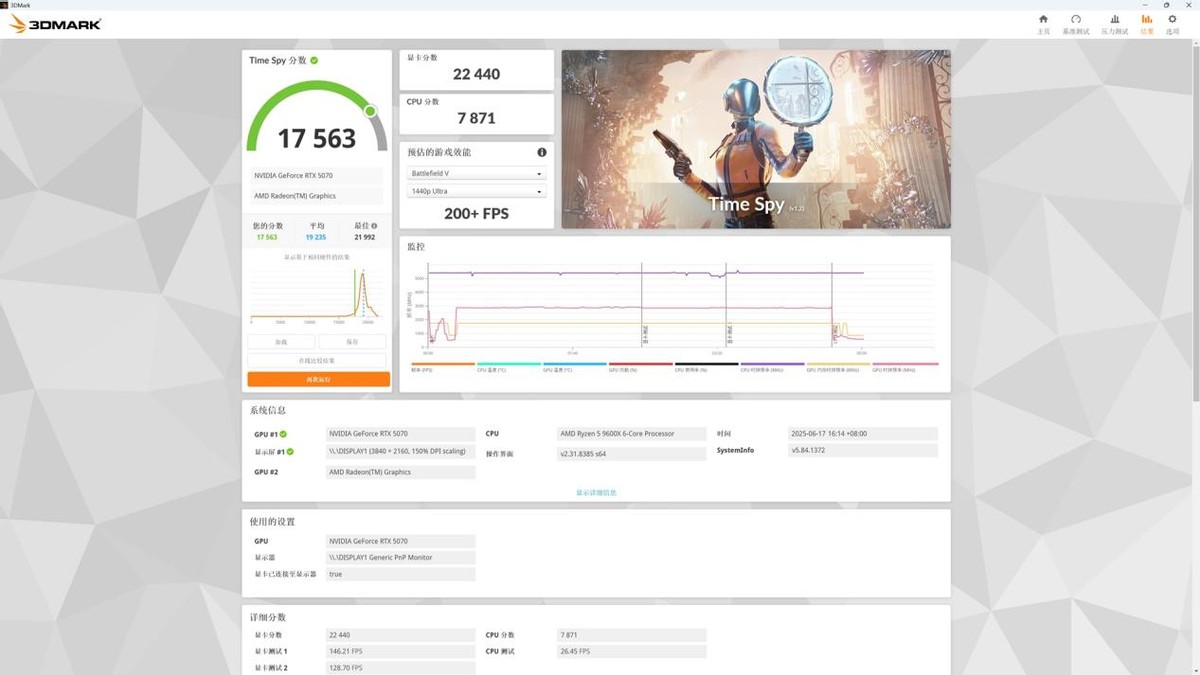Screen dimensions: 1200x675
Task: Click graphics test 2 value 128.70 FPS
Action: click(401, 667)
